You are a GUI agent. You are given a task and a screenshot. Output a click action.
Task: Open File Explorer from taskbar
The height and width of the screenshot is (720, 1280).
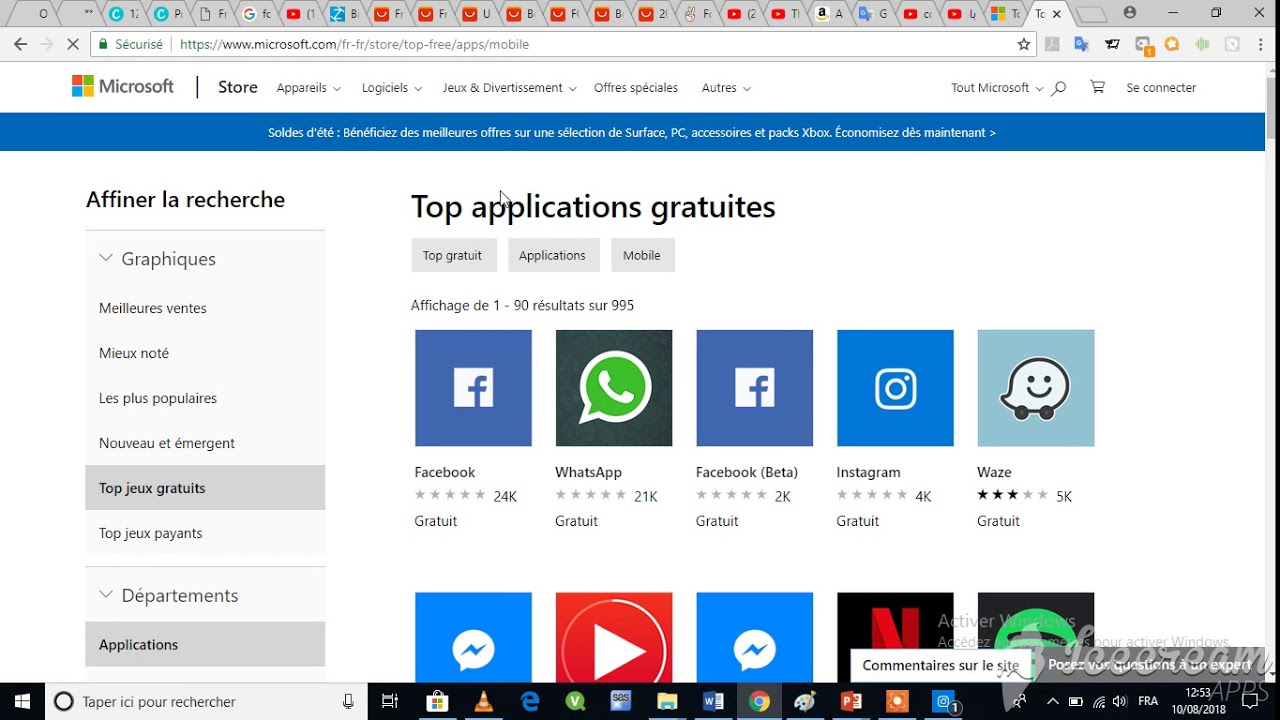pos(667,702)
